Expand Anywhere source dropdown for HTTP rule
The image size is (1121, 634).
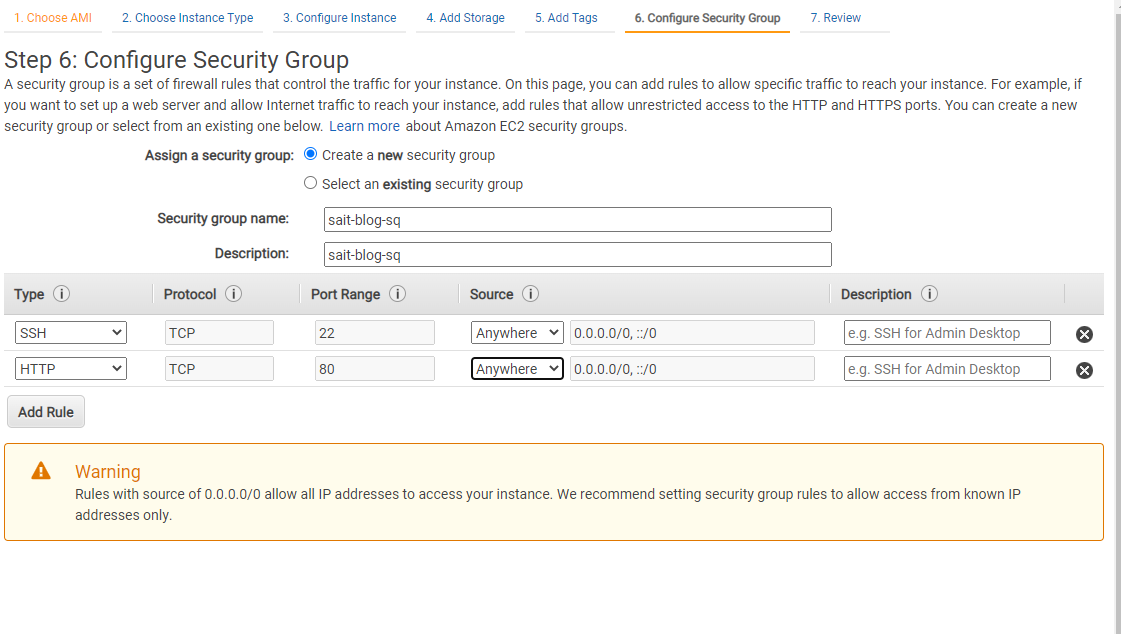(x=517, y=368)
